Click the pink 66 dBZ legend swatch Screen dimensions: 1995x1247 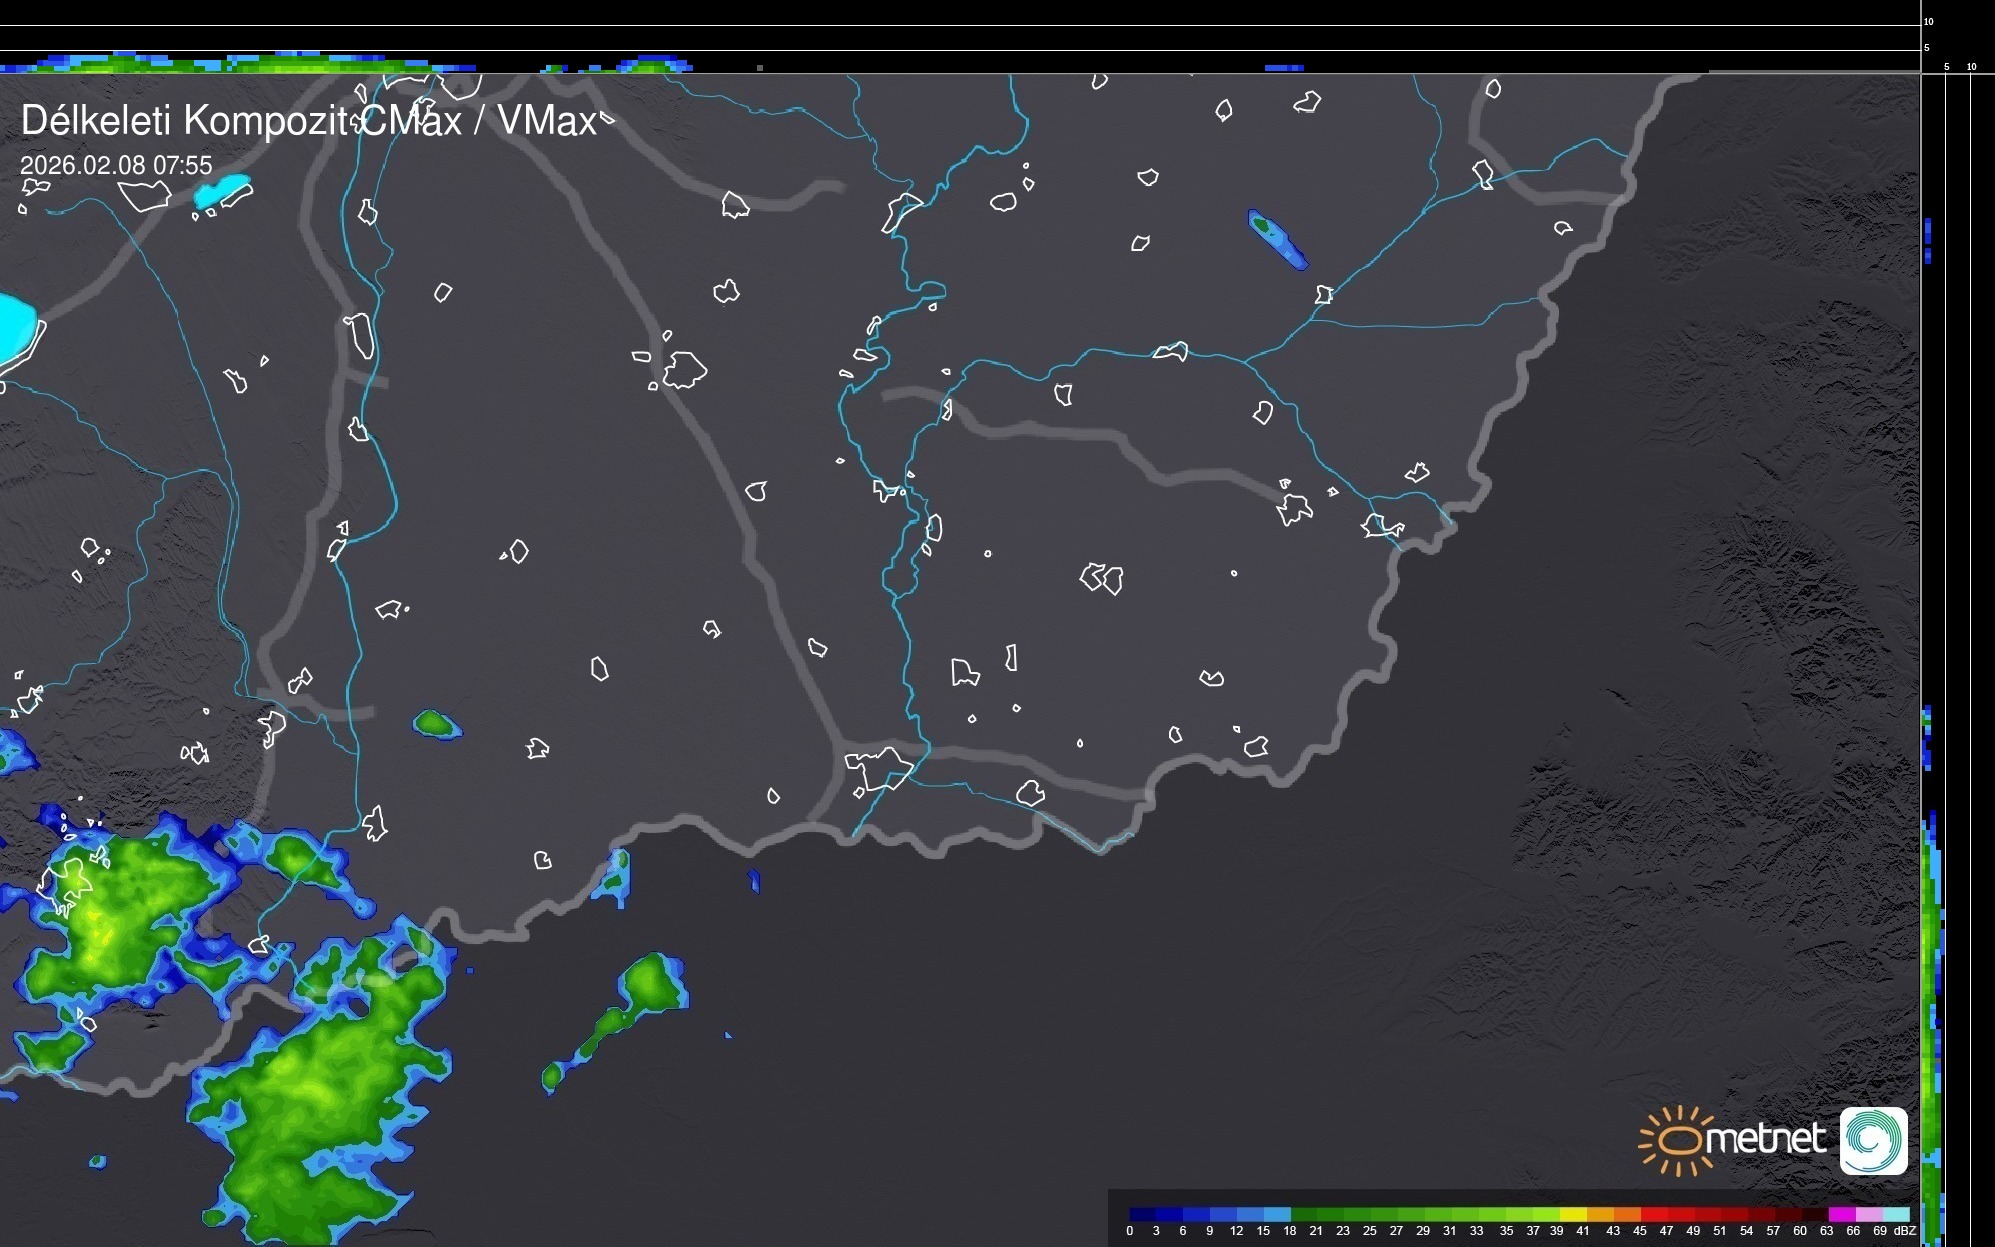pos(1868,1214)
